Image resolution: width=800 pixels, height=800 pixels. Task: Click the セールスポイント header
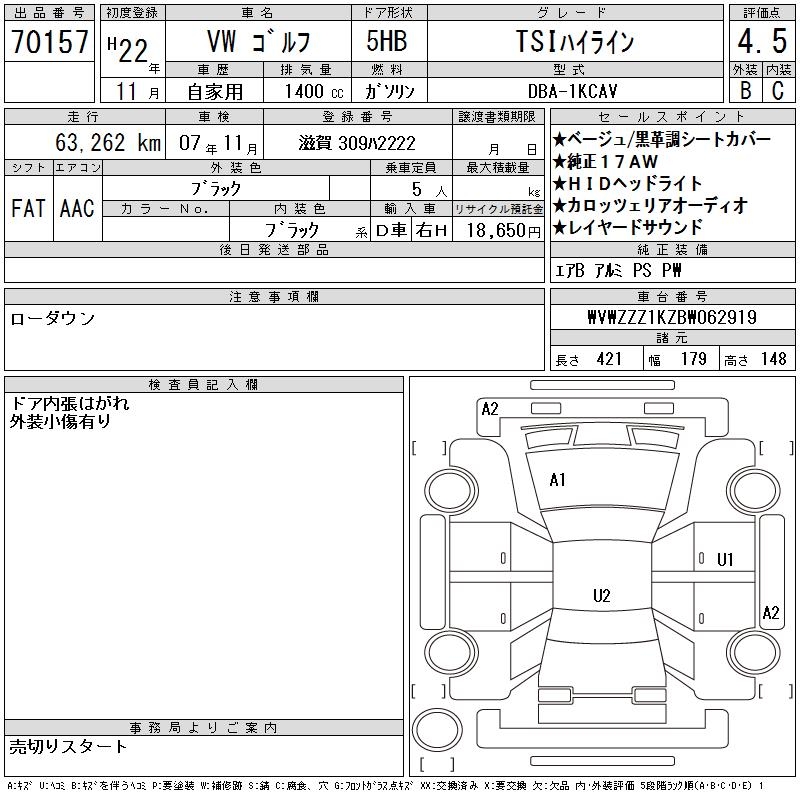coord(672,117)
